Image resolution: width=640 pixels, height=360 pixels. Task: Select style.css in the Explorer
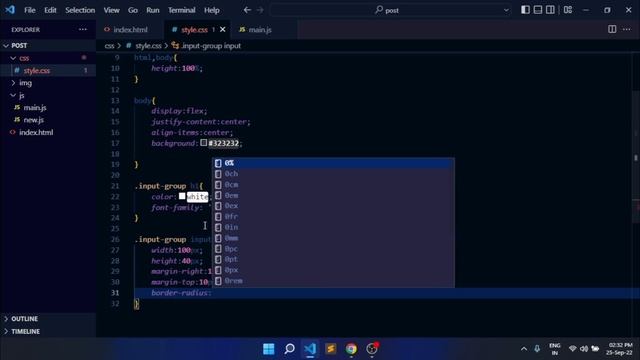48,71
